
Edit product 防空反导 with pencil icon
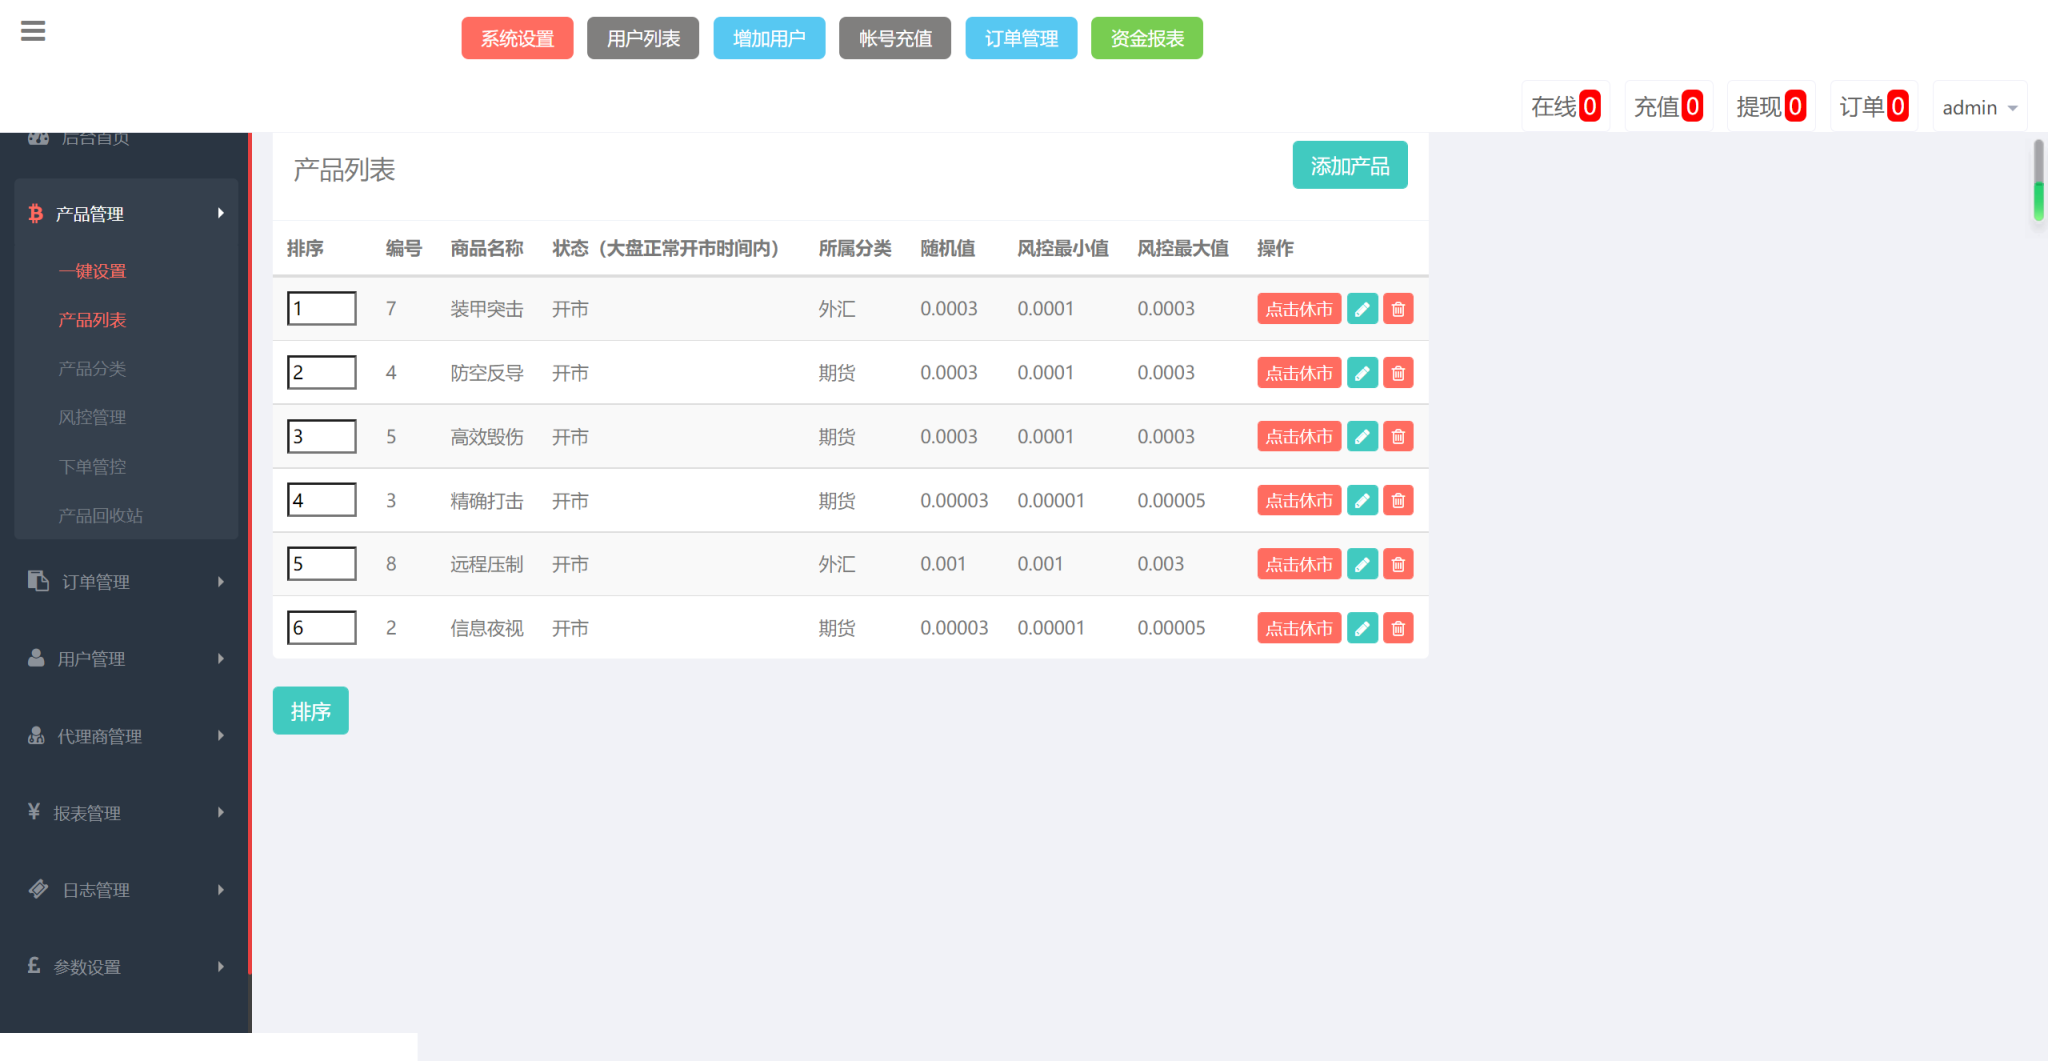1362,373
